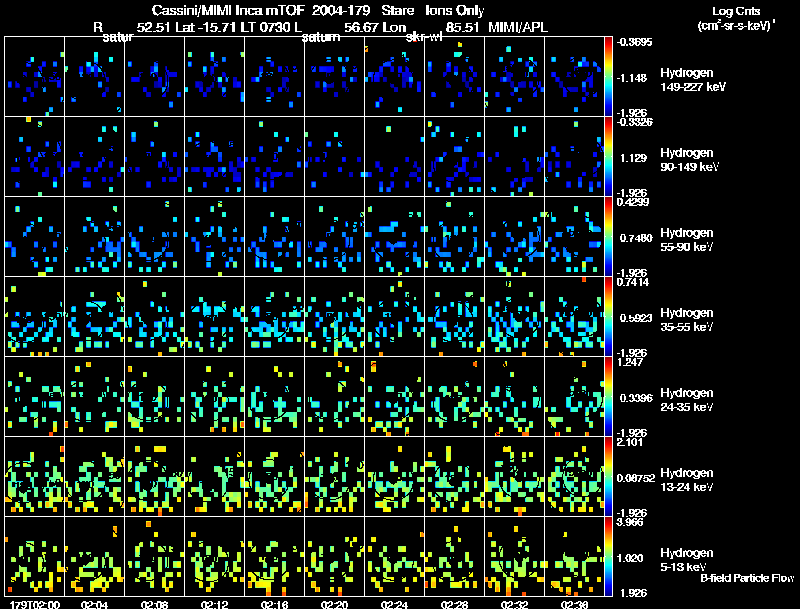The image size is (800, 609).
Task: Open the 35-55 keV image panel at 02:32
Action: point(514,317)
